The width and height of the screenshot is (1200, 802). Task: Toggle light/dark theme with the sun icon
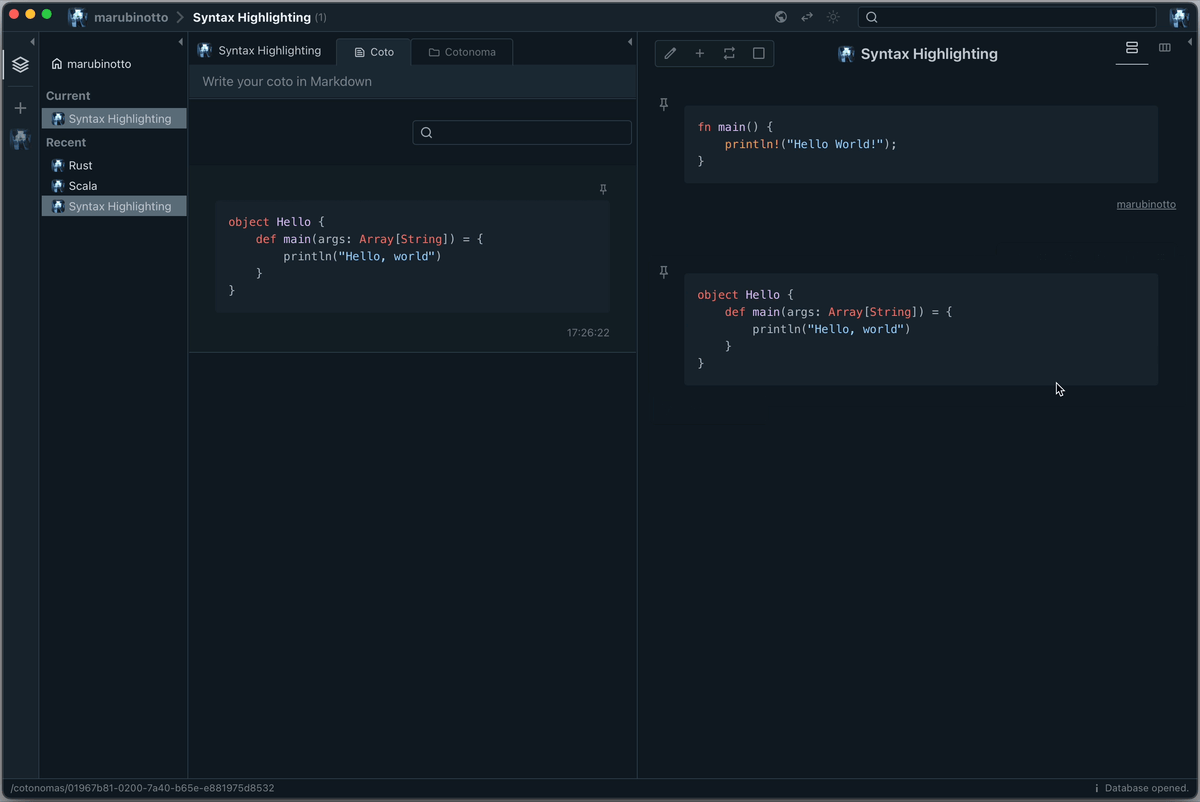point(833,17)
